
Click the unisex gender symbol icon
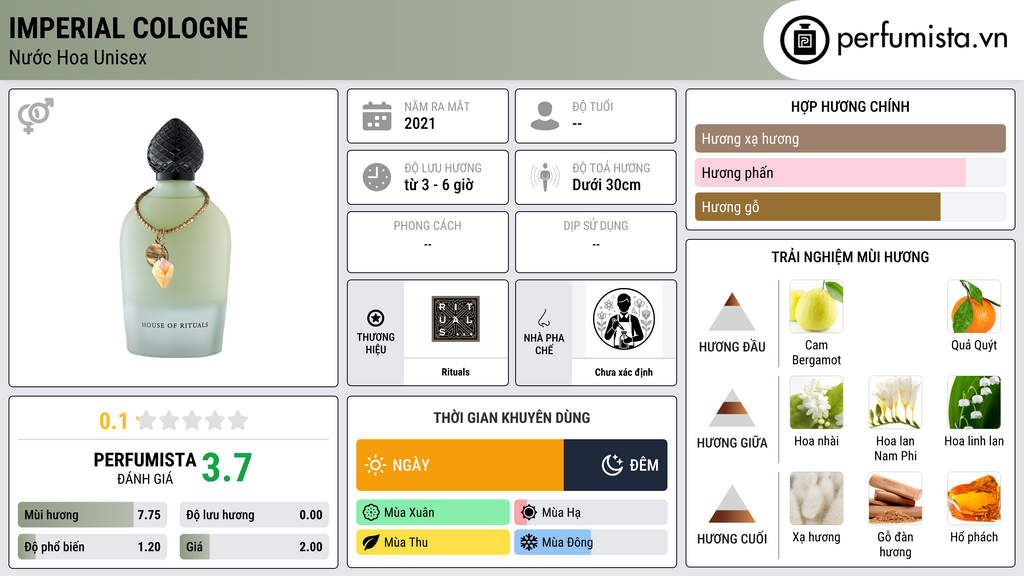(x=36, y=116)
